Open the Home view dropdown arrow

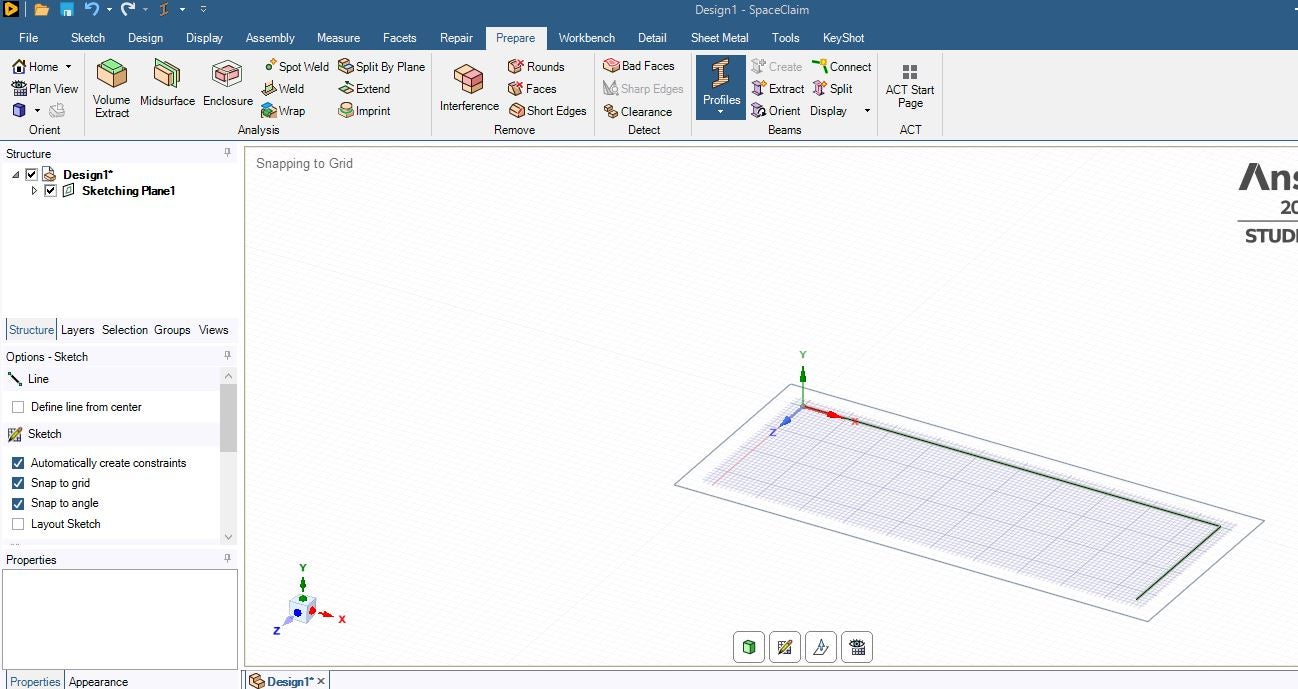coord(68,67)
